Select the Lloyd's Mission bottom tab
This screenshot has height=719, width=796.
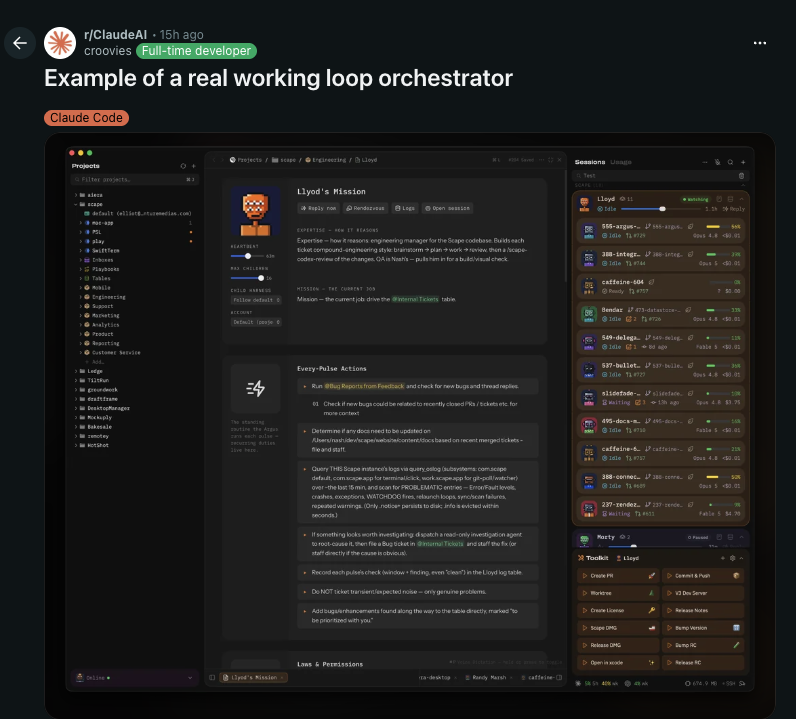pyautogui.click(x=254, y=677)
